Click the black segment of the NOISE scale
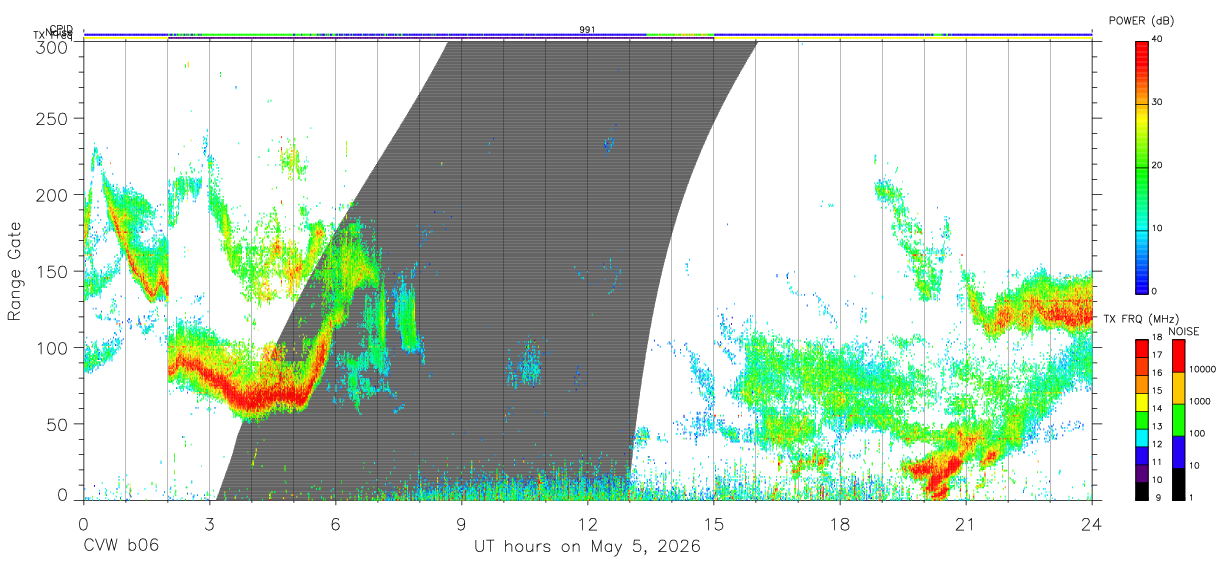1228x567 pixels. tap(1178, 484)
